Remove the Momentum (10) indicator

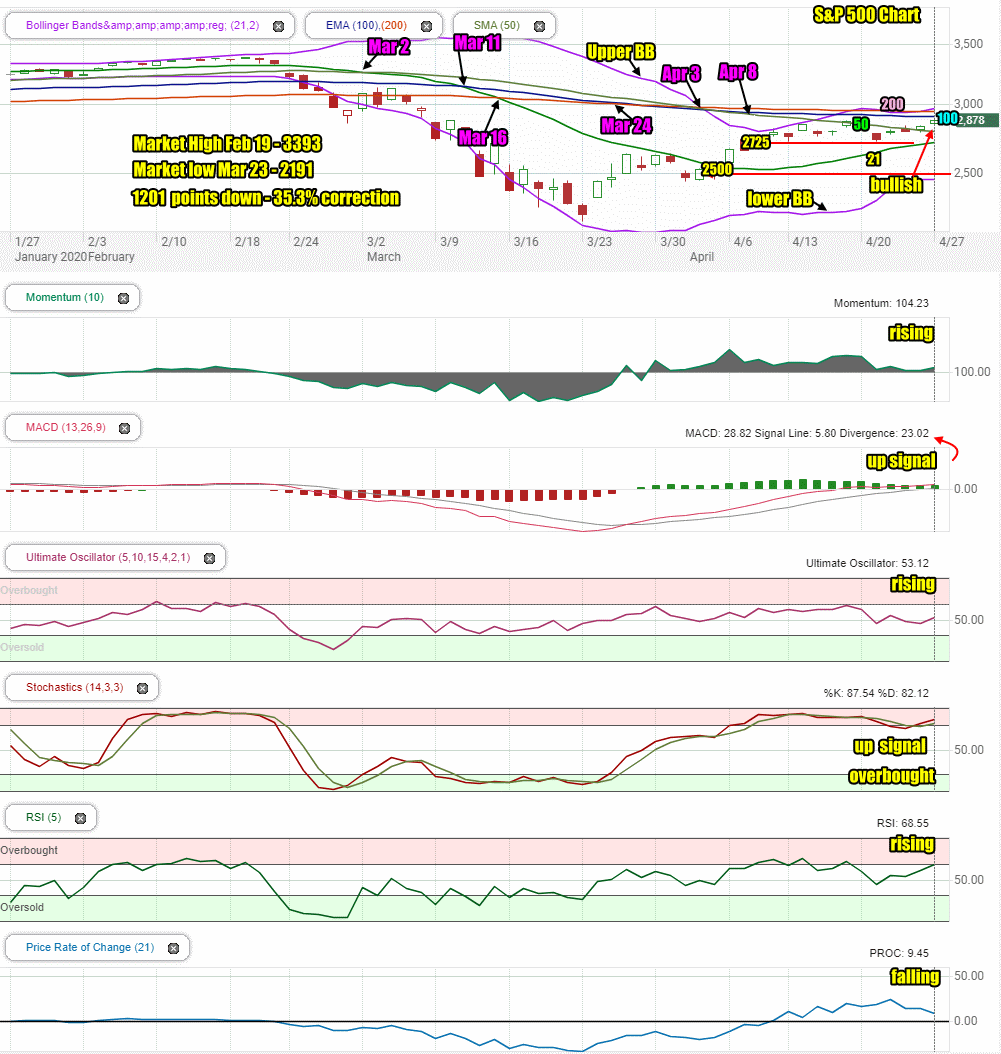[x=123, y=297]
